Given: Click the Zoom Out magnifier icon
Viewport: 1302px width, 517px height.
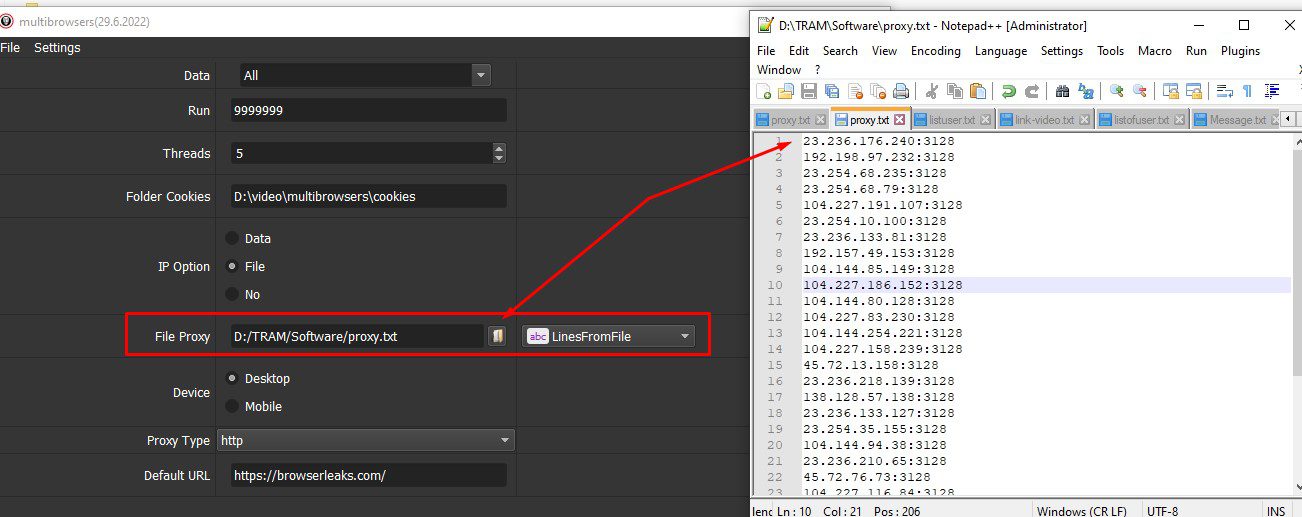Looking at the screenshot, I should tap(1140, 91).
